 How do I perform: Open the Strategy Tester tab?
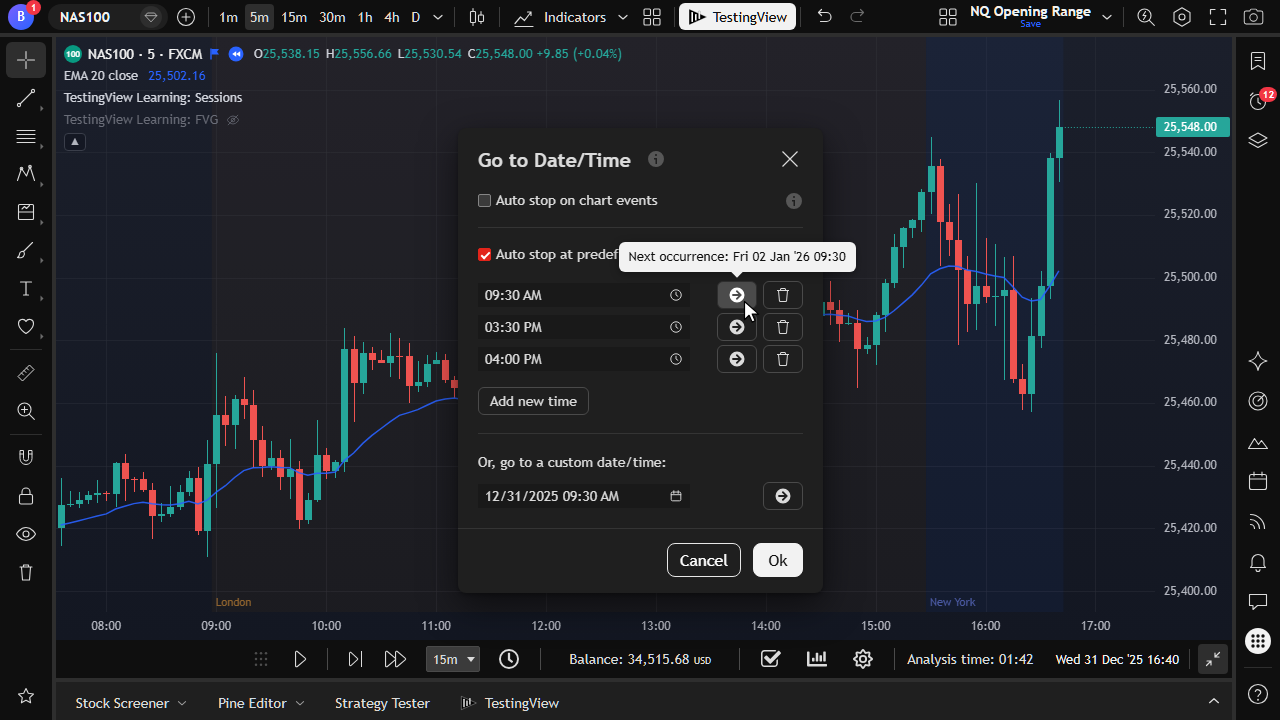click(x=382, y=703)
